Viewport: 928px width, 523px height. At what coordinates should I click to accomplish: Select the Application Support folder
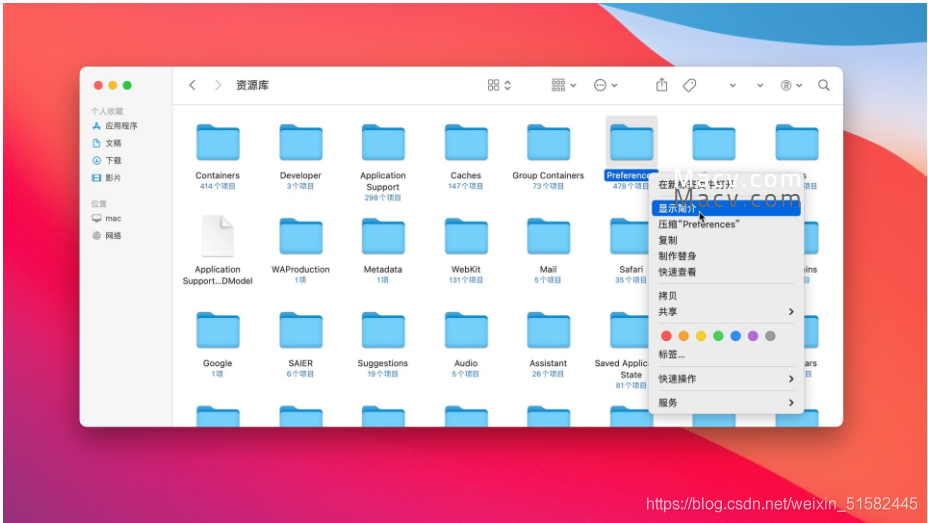pyautogui.click(x=383, y=143)
